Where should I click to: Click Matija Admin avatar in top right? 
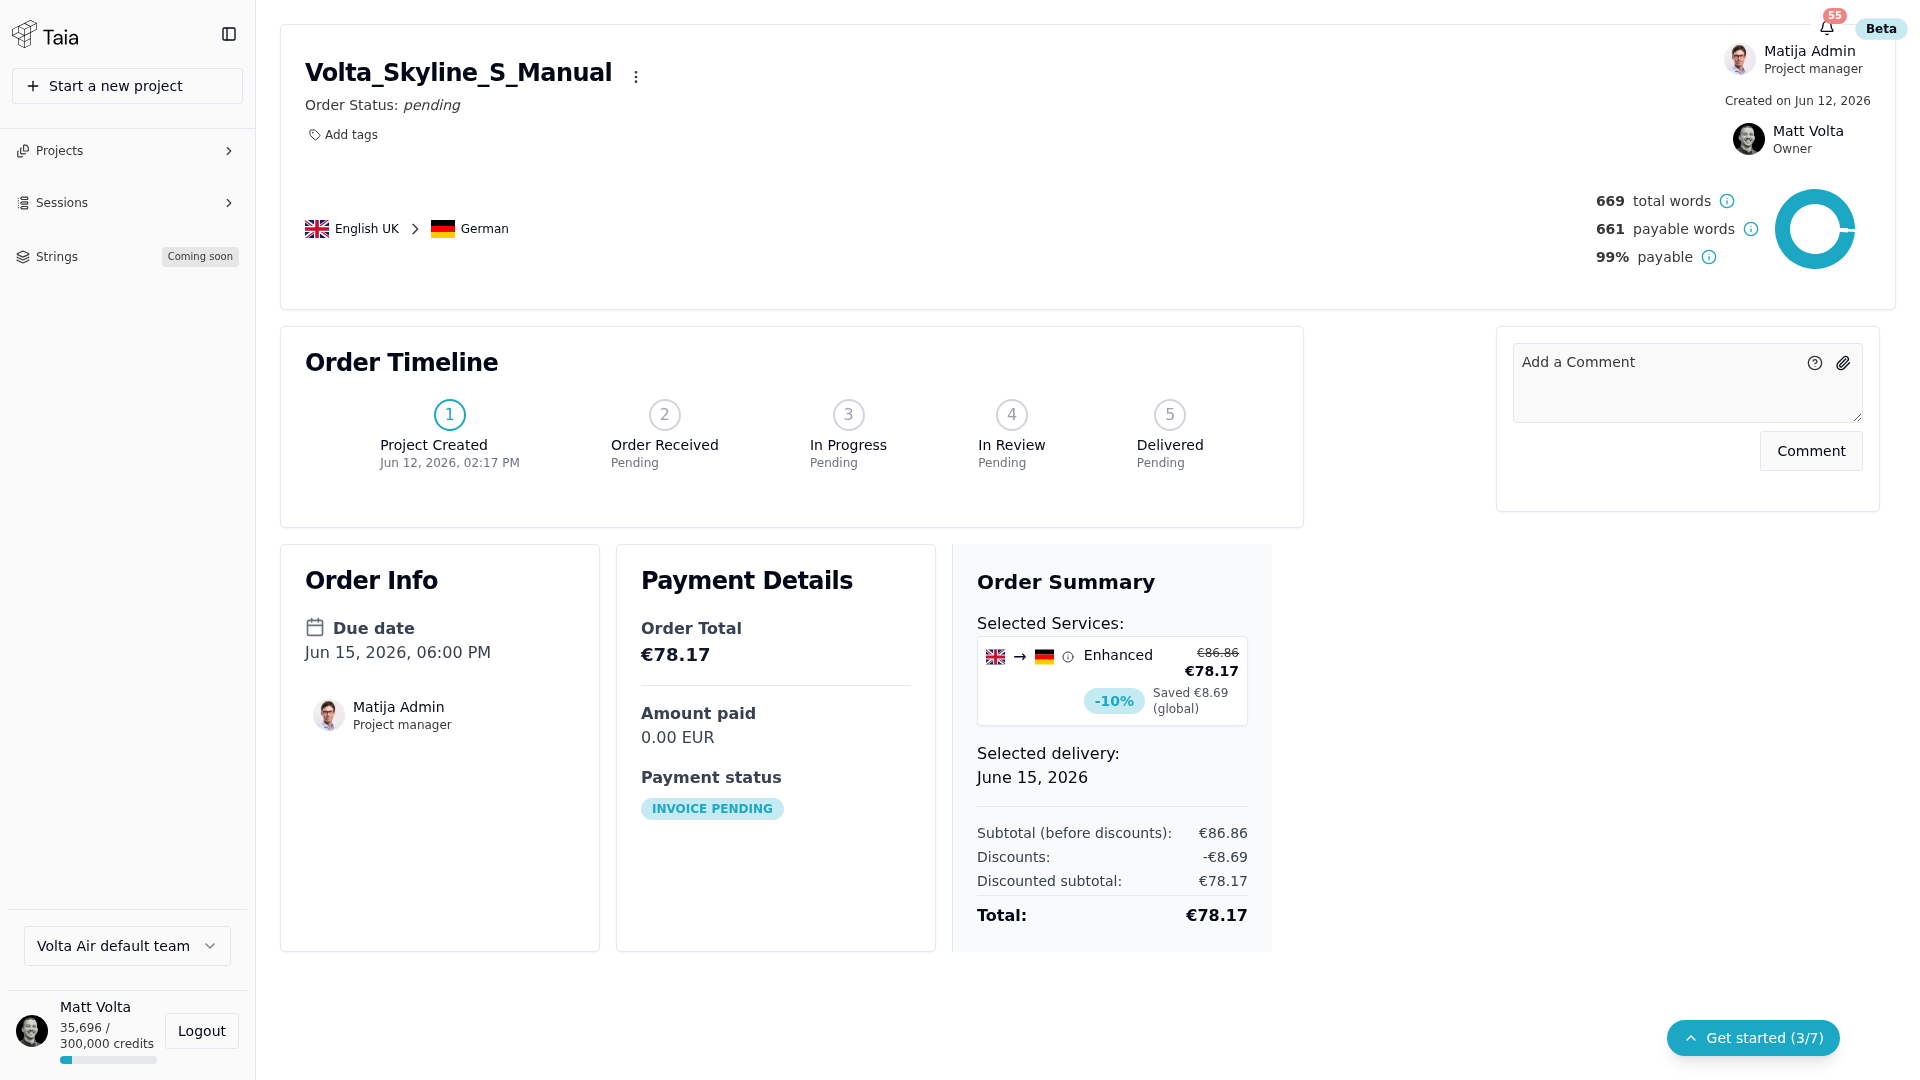pyautogui.click(x=1740, y=59)
